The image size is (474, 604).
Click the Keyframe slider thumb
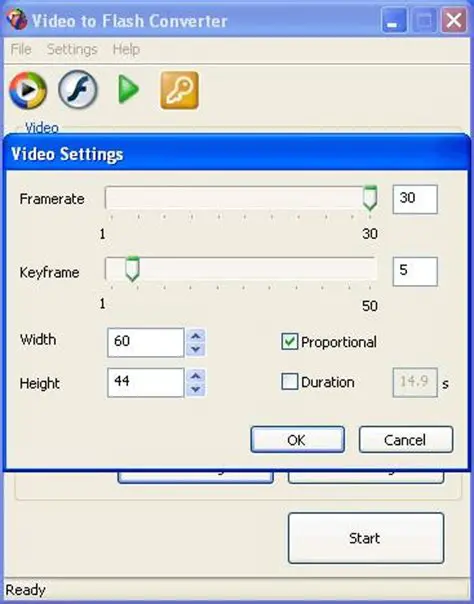132,269
